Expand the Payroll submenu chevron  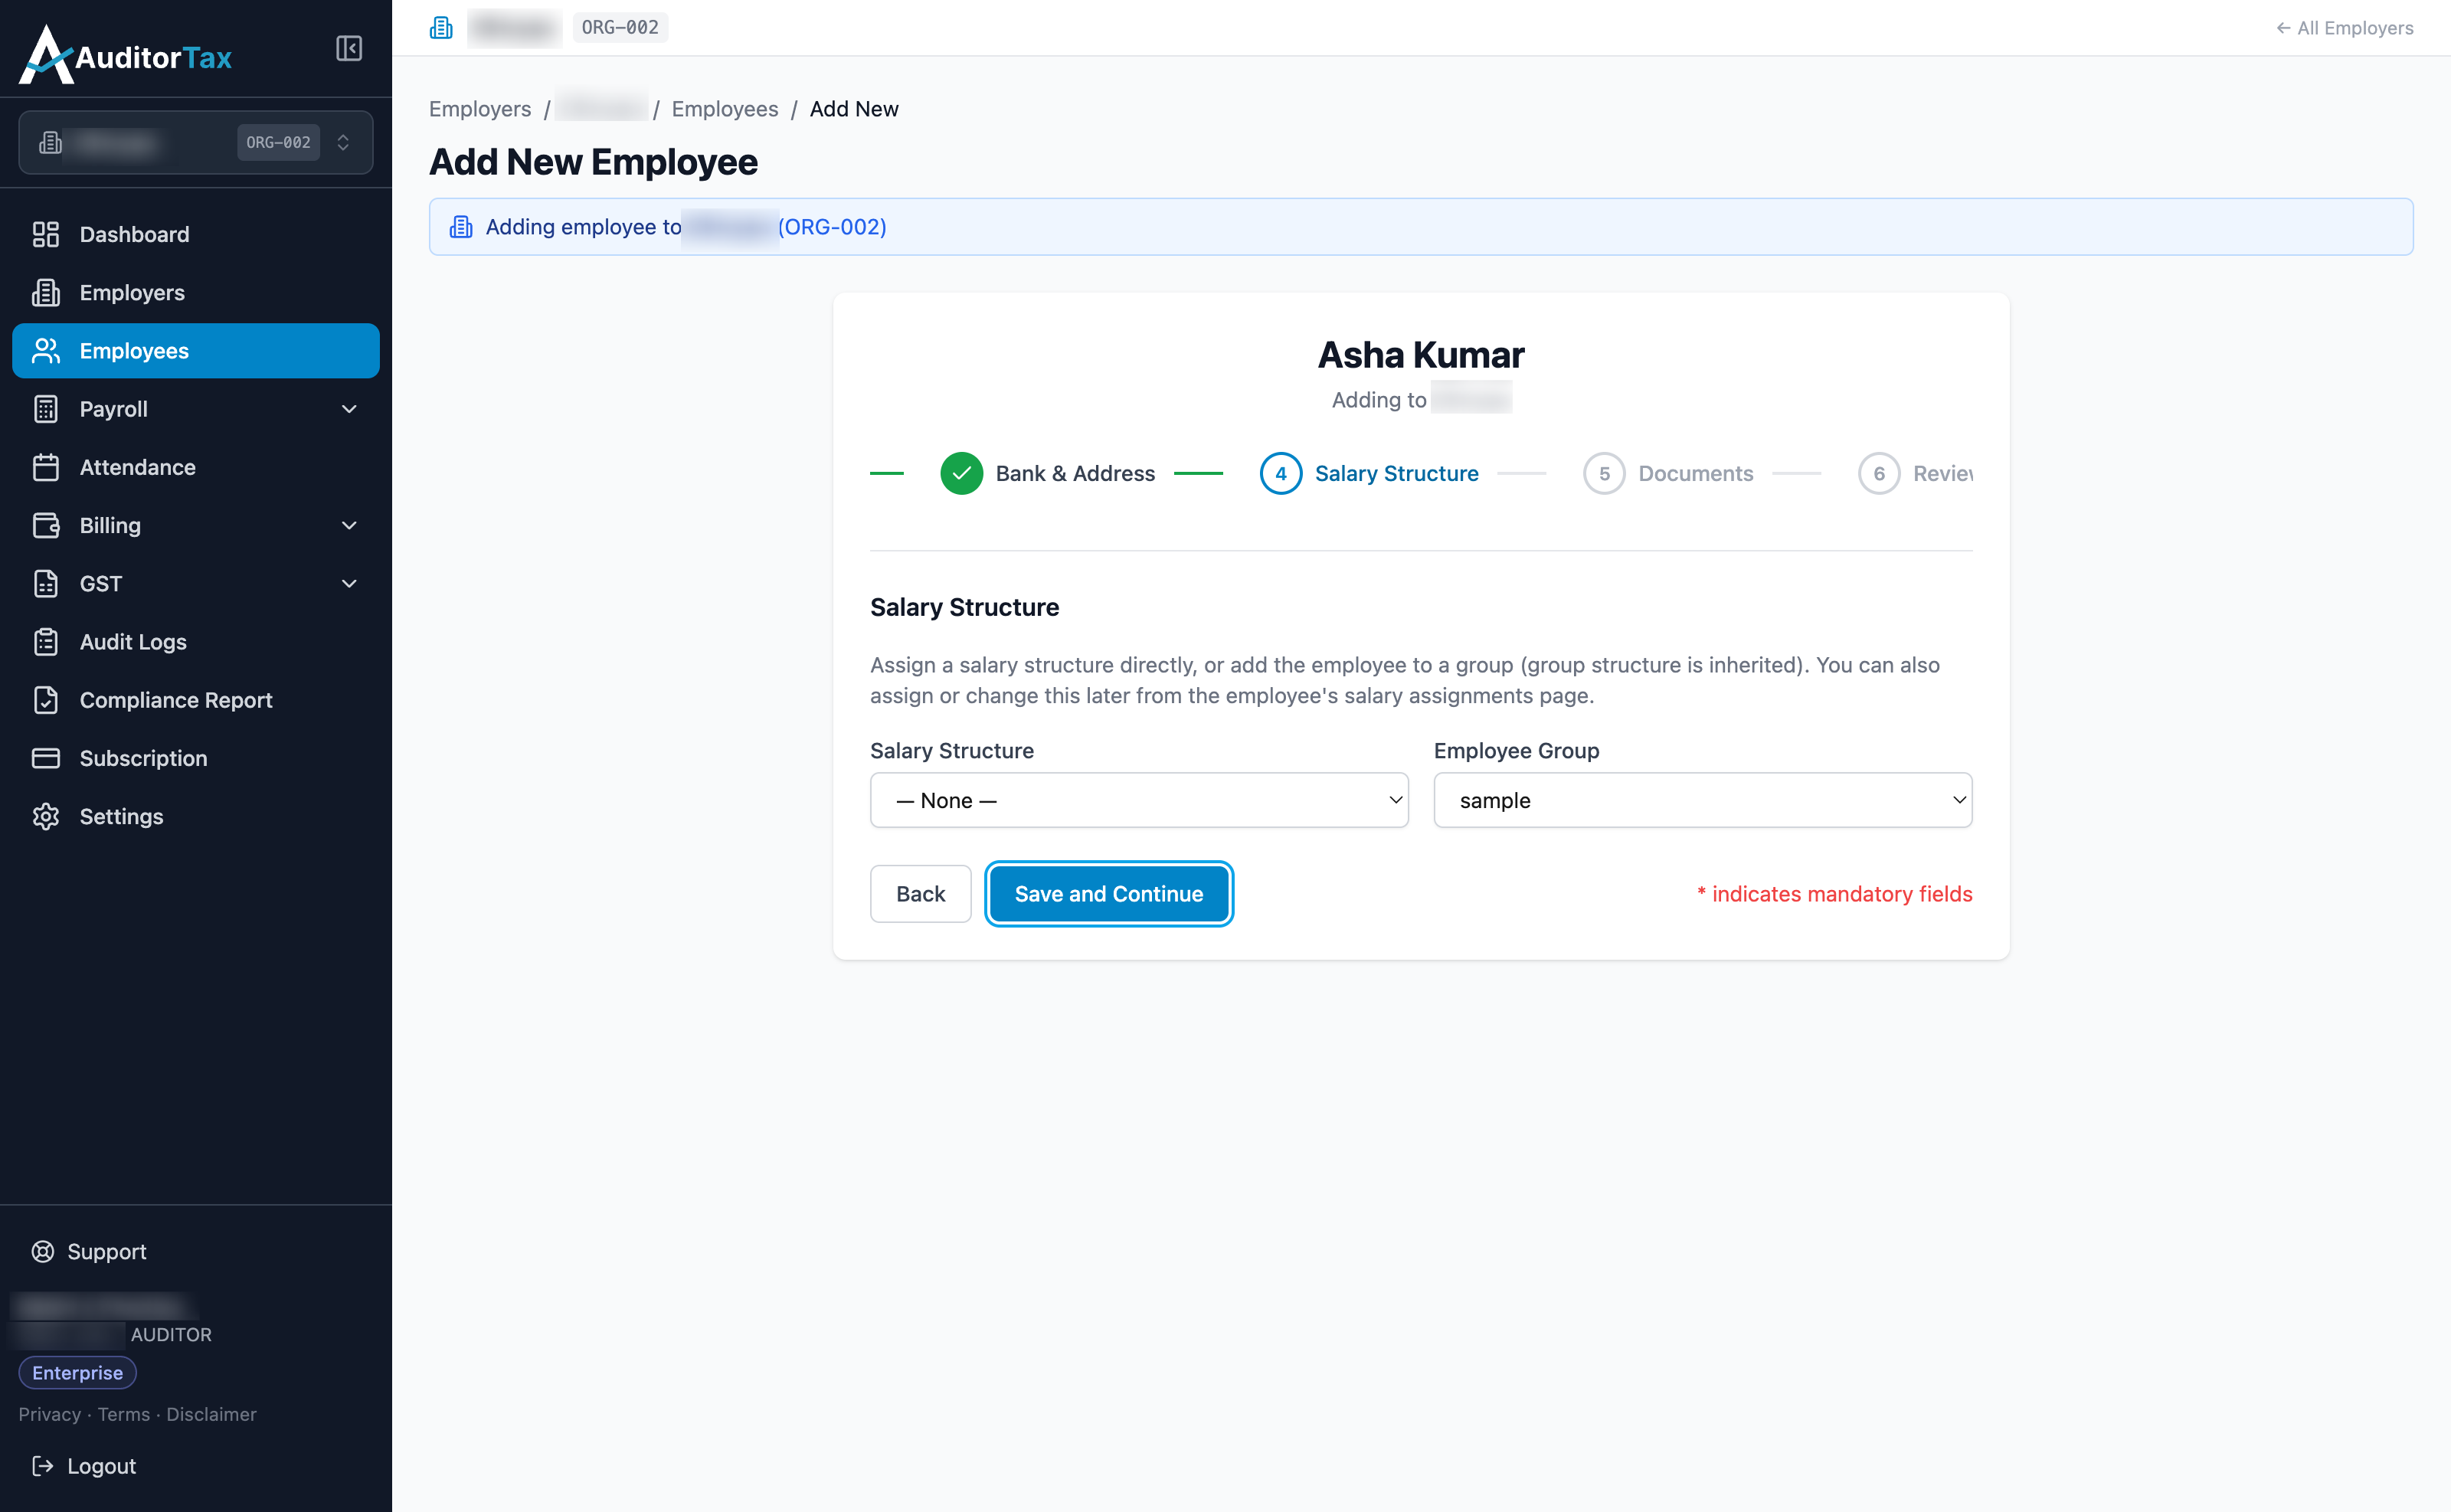pos(349,409)
